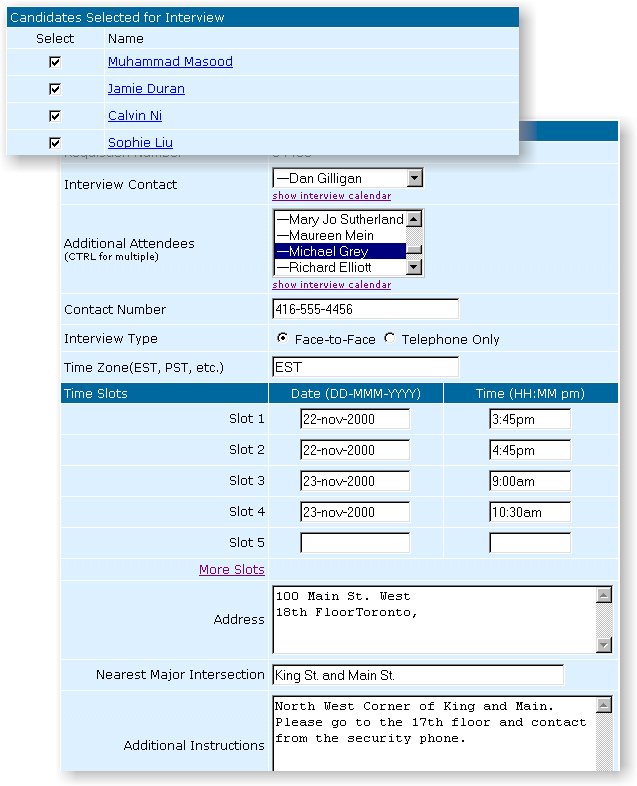The image size is (637, 786).
Task: Show interview calendar under Additional Attendees
Action: pyautogui.click(x=332, y=285)
